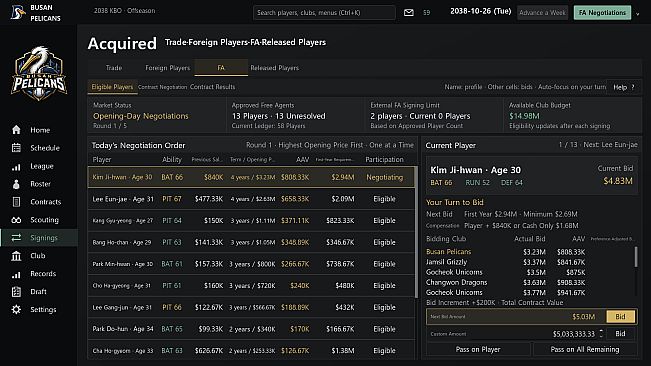
Task: Adjust the Custom Amount stepper arrows
Action: [x=601, y=334]
